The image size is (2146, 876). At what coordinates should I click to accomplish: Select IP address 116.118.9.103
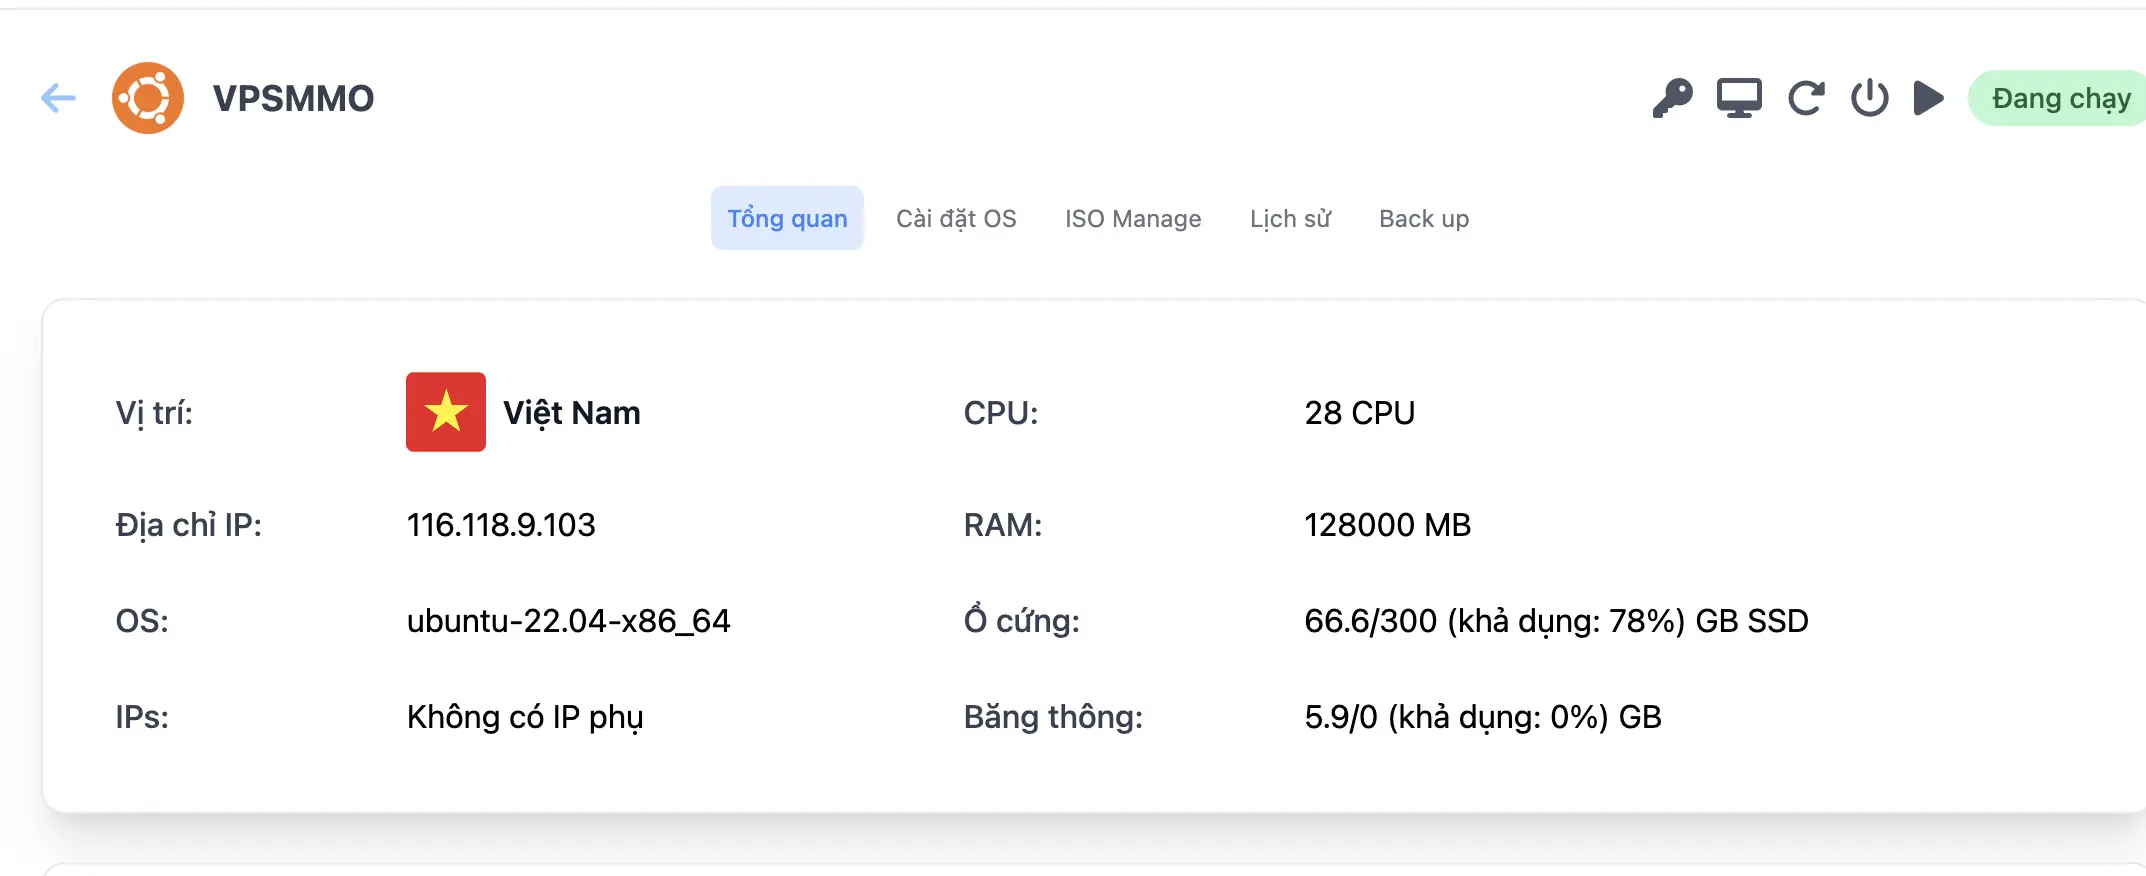[501, 524]
